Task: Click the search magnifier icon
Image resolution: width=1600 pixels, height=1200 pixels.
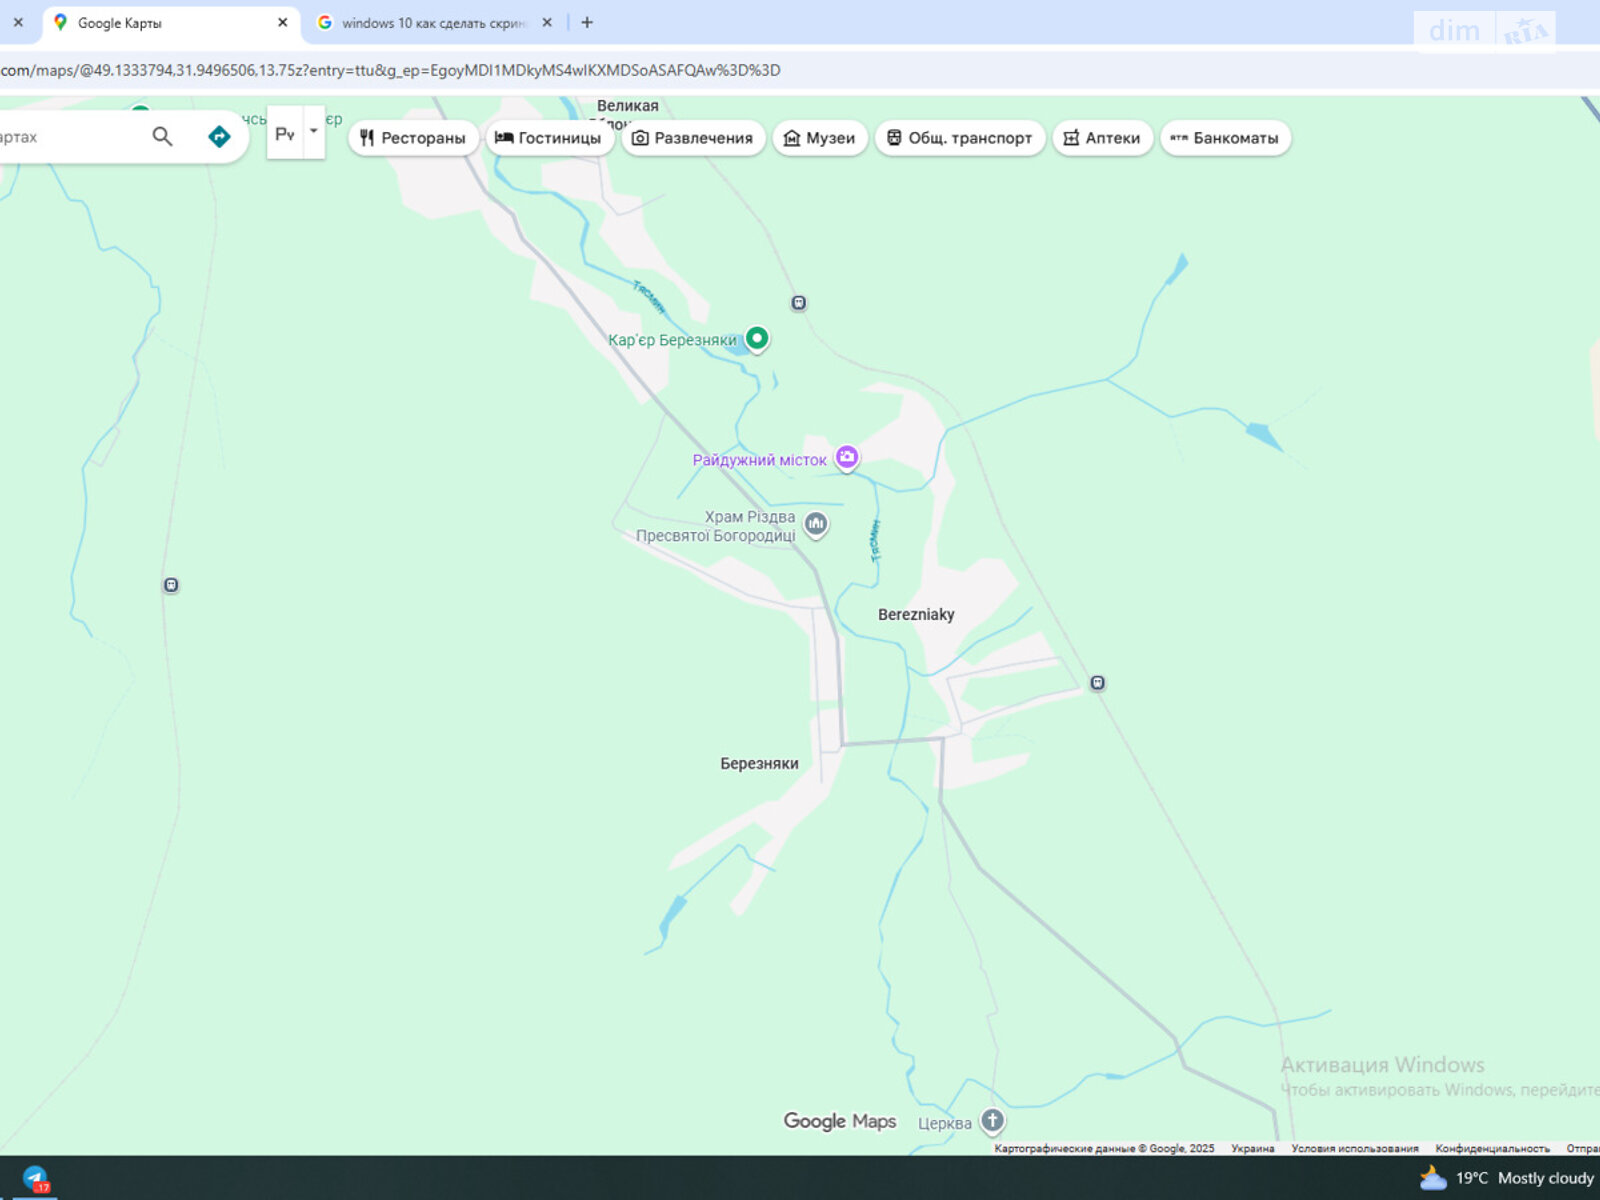Action: click(x=162, y=137)
